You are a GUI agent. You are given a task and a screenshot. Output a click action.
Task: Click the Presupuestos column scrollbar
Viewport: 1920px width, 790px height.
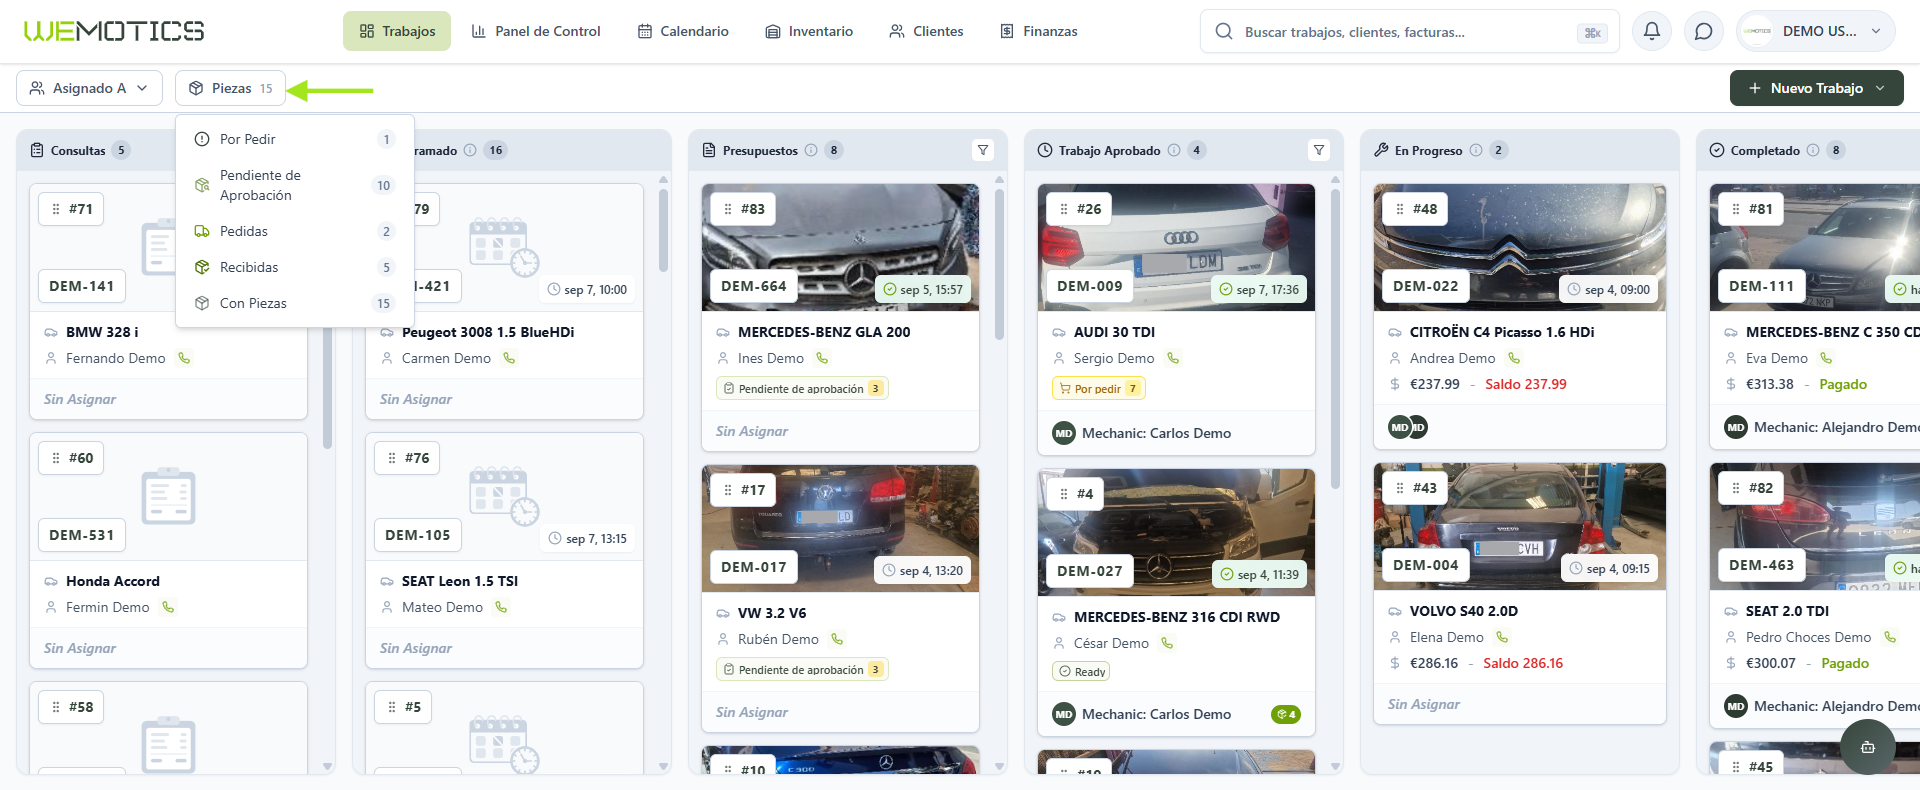pos(999,264)
